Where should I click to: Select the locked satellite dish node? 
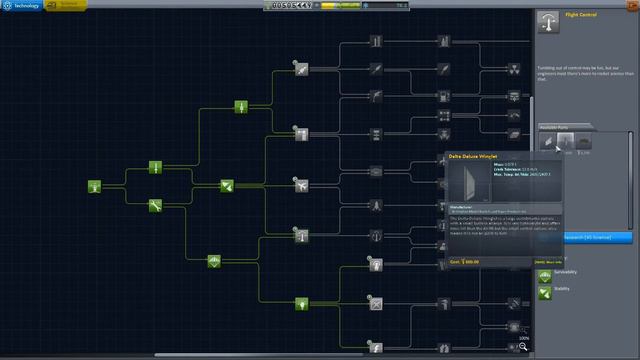point(514,304)
